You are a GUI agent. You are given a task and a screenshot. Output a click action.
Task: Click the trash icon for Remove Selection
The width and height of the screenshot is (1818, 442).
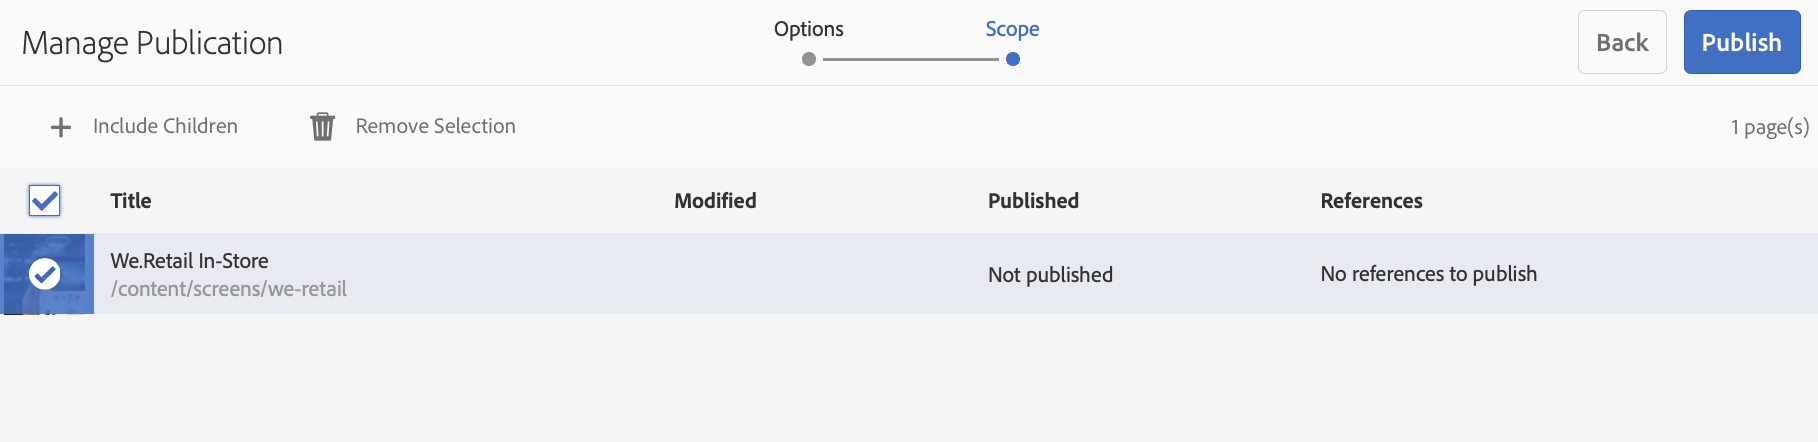tap(322, 127)
